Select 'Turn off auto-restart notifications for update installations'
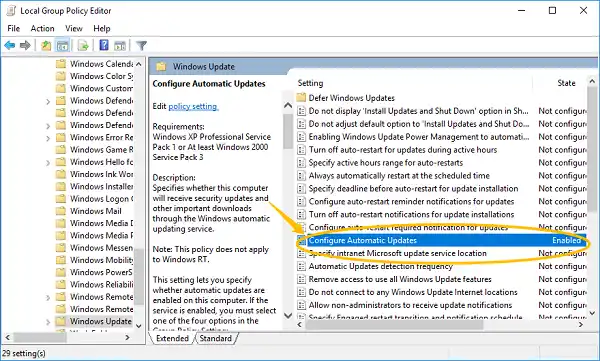This screenshot has width=600, height=361. pyautogui.click(x=411, y=214)
